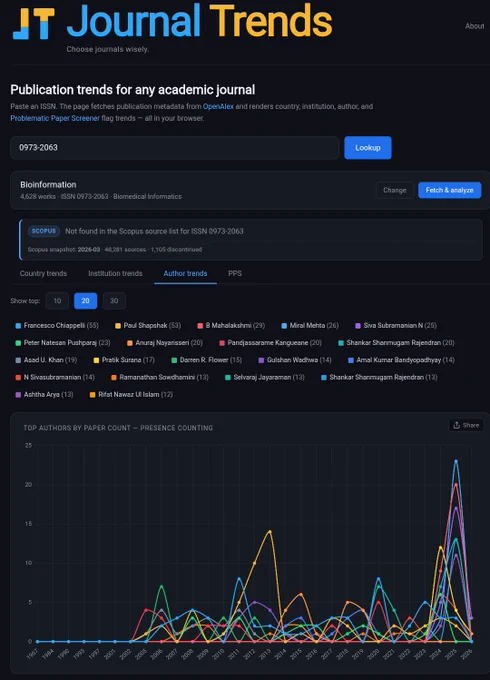Toggle B Mahalakshmi legend entry
This screenshot has width=490, height=680.
tap(231, 325)
